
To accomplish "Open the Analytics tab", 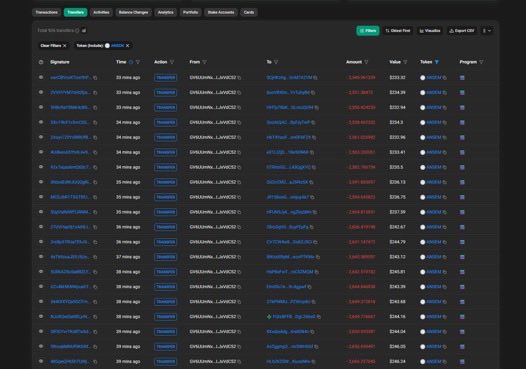I will pos(166,12).
